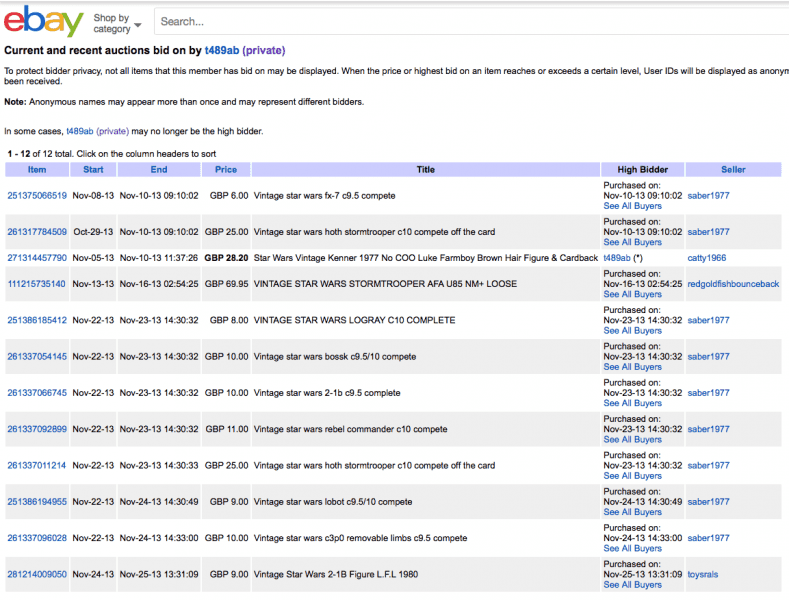Sort table by Start column header

pos(93,170)
